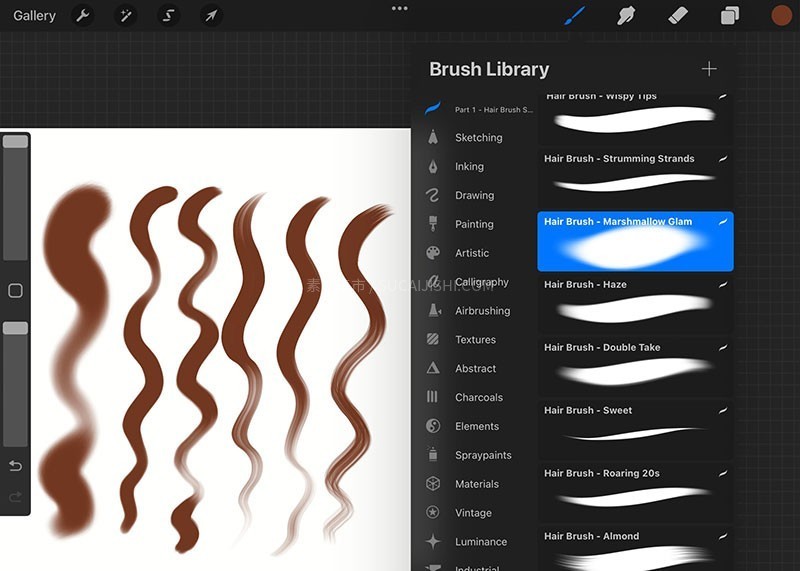
Task: Select the Paint brush tool
Action: (x=575, y=15)
